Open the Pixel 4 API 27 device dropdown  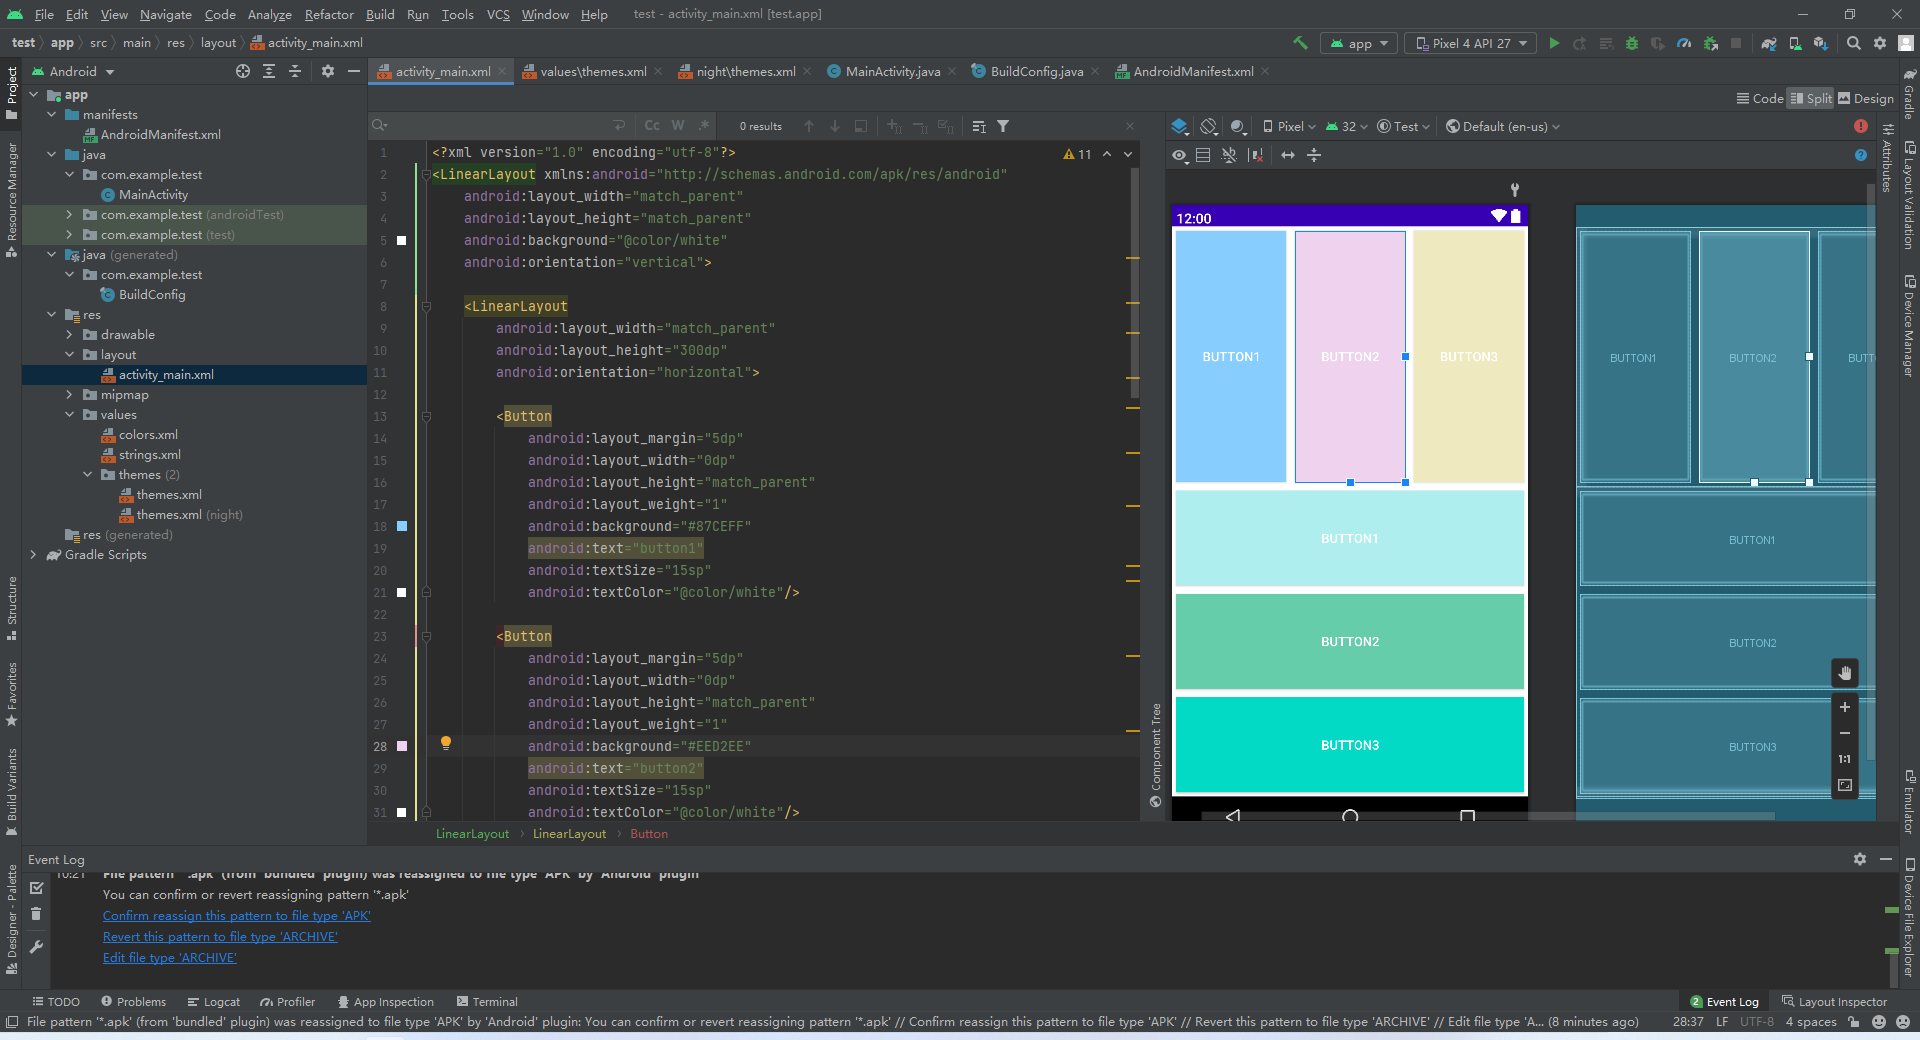coord(1471,43)
